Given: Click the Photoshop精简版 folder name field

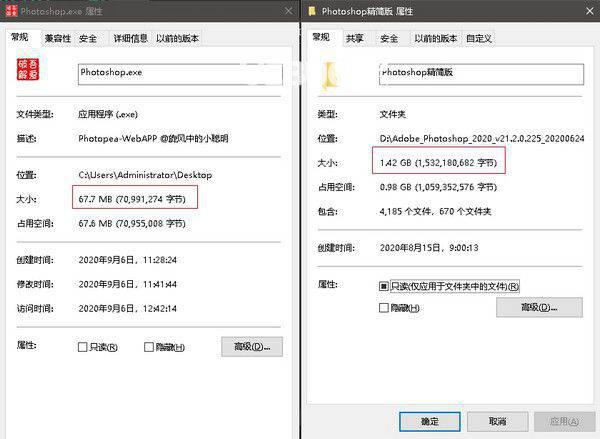Looking at the screenshot, I should click(481, 74).
